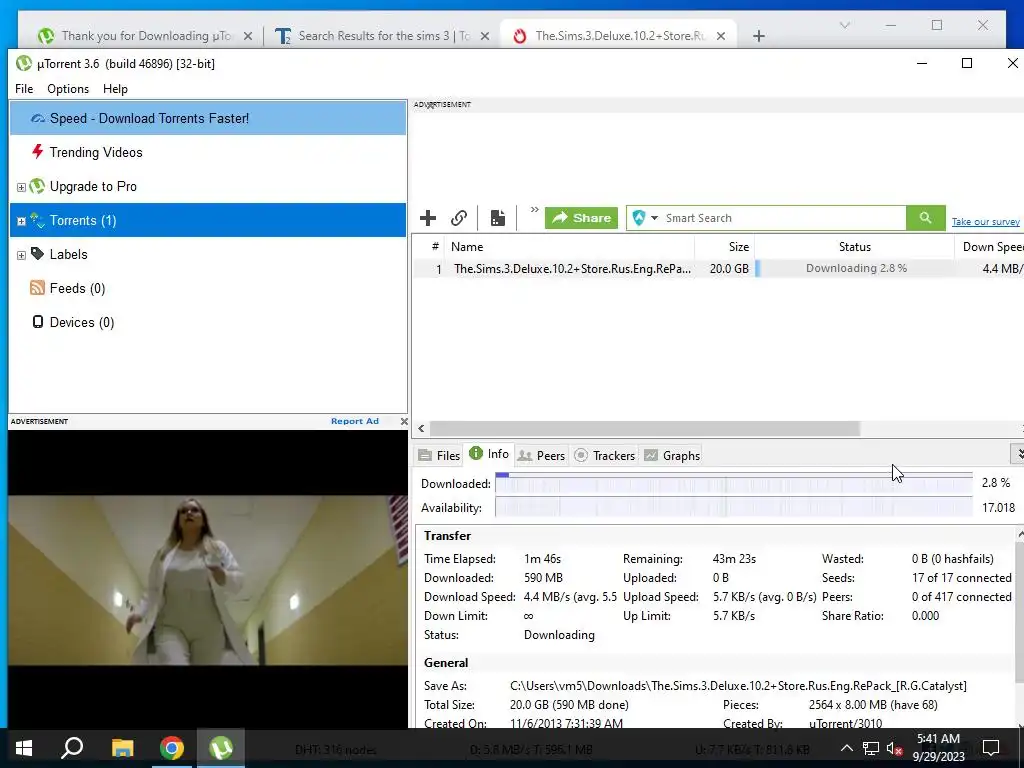
Task: Click the Save As path text
Action: click(738, 686)
